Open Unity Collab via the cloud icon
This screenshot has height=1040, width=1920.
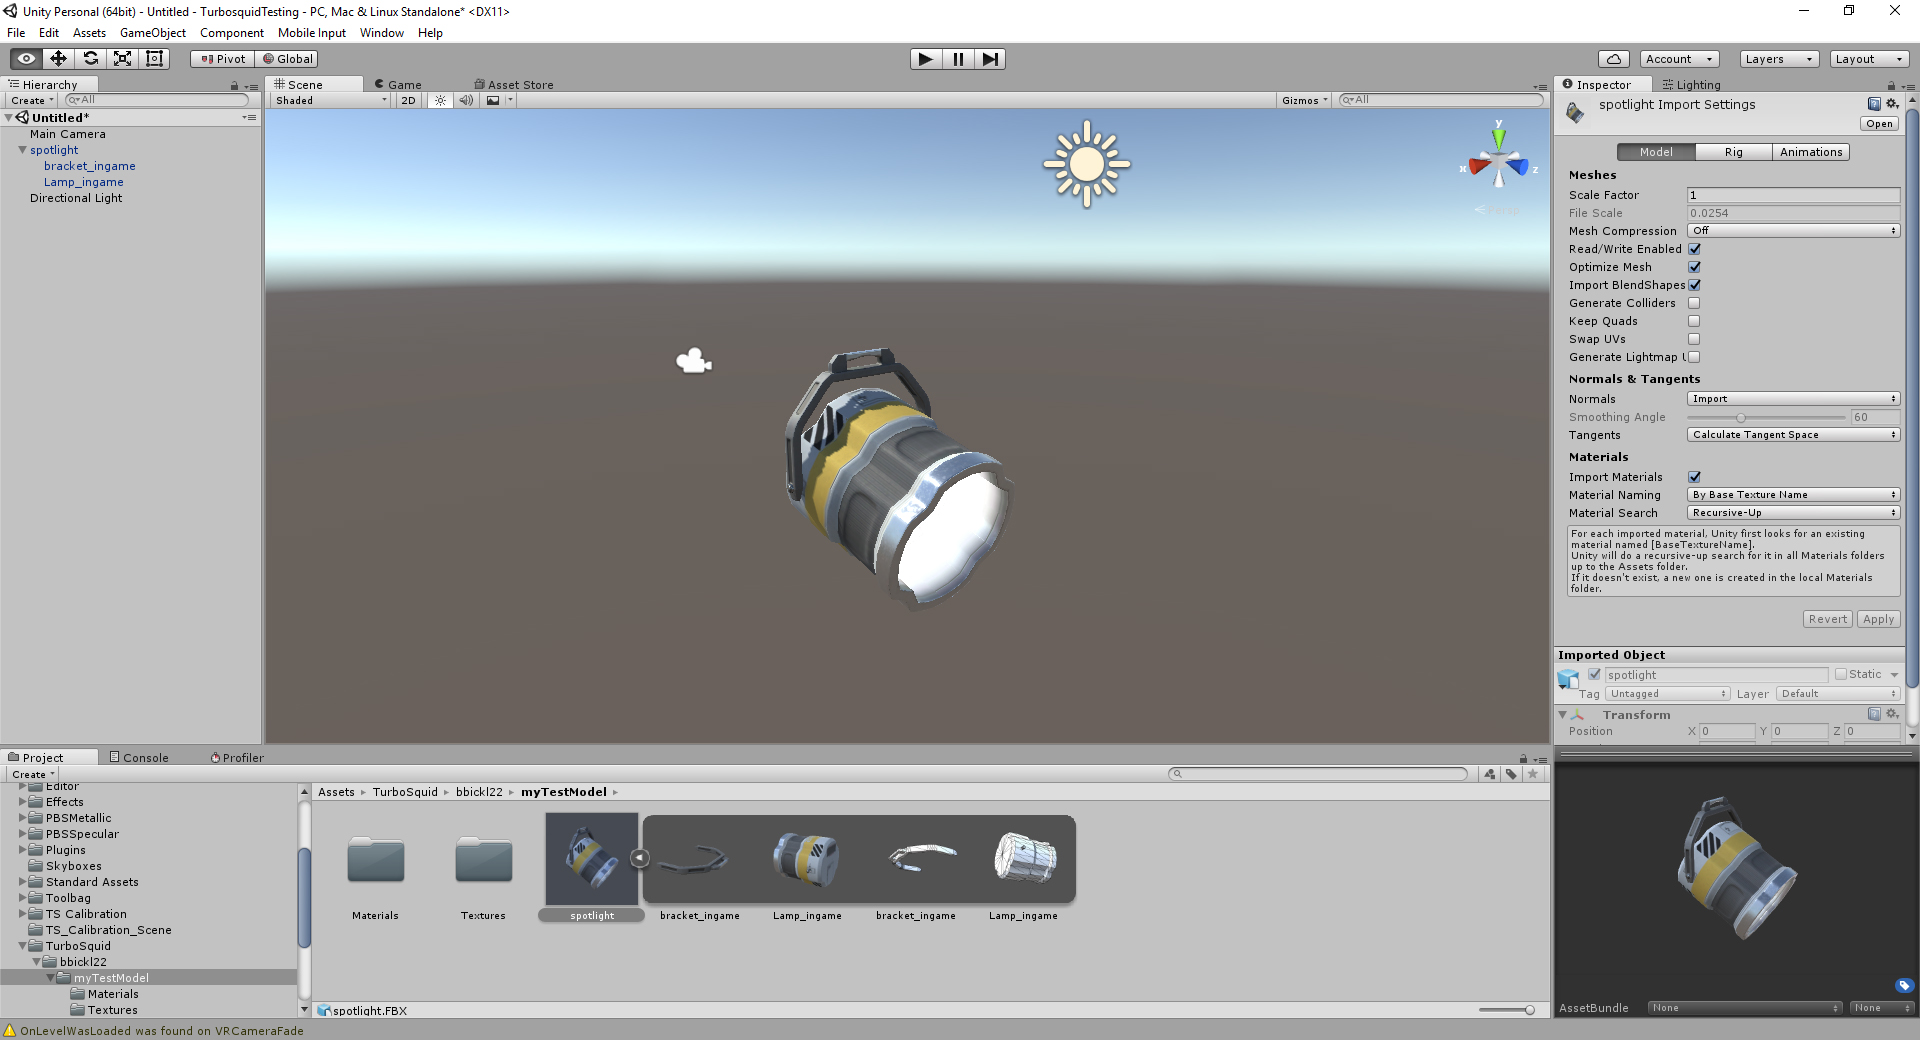click(x=1611, y=59)
